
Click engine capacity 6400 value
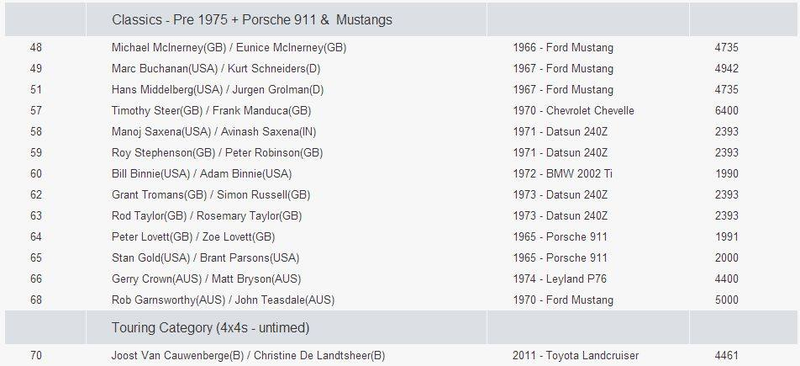click(x=727, y=111)
